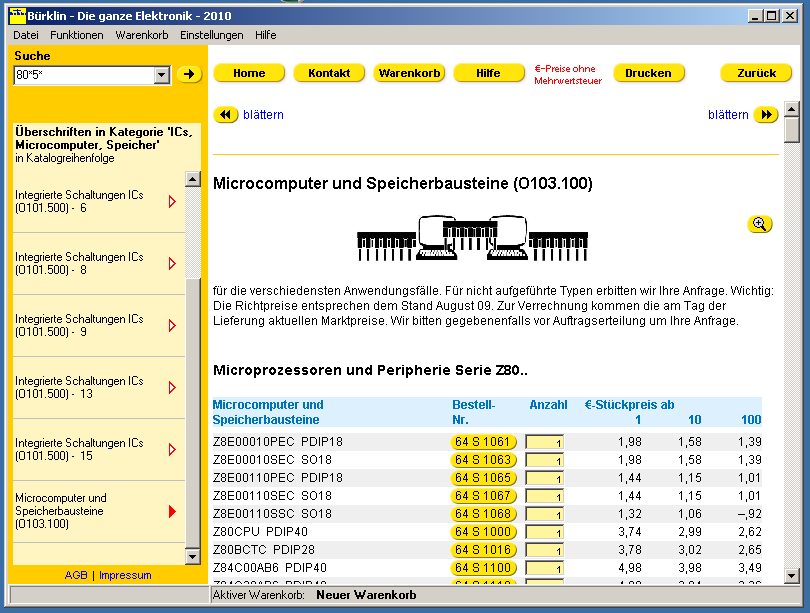Open the Einstellungen menu
Screen dimensions: 810x613
pos(212,35)
